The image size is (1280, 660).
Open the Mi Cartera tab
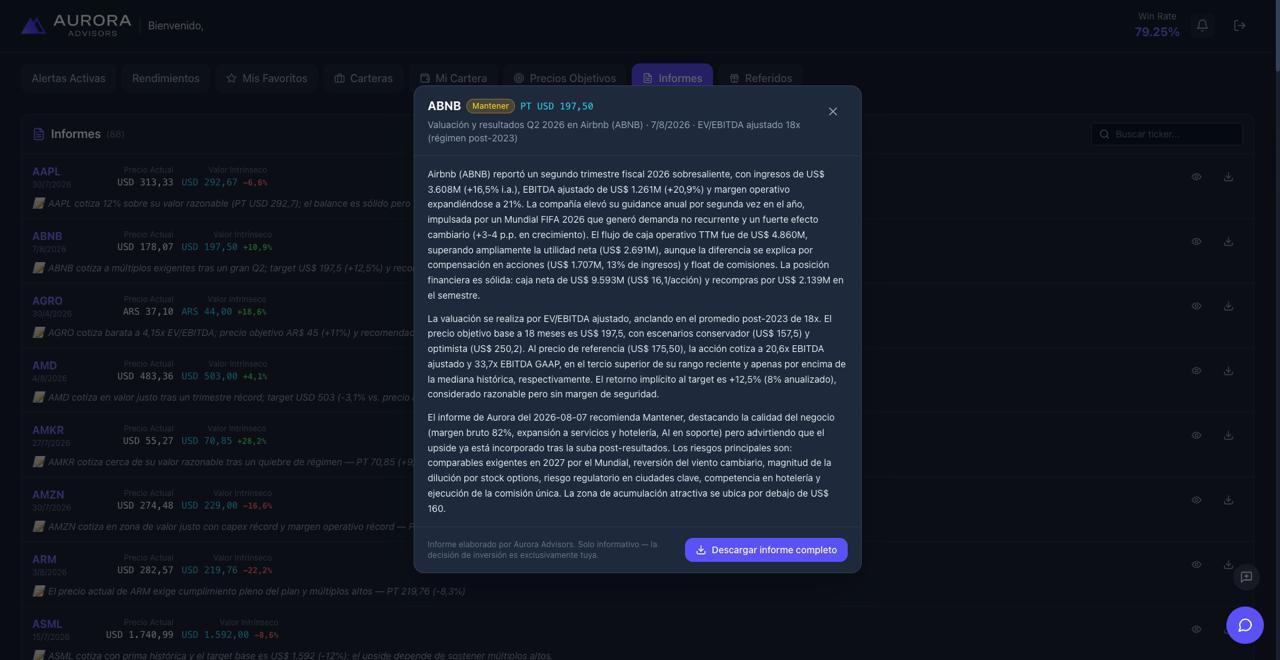pyautogui.click(x=453, y=78)
